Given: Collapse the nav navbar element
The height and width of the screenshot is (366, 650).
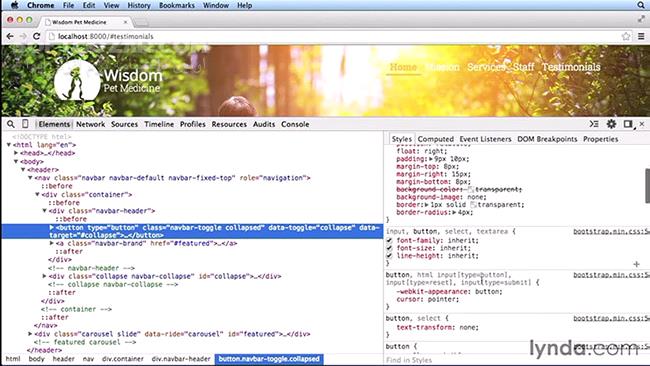Looking at the screenshot, I should coord(30,178).
